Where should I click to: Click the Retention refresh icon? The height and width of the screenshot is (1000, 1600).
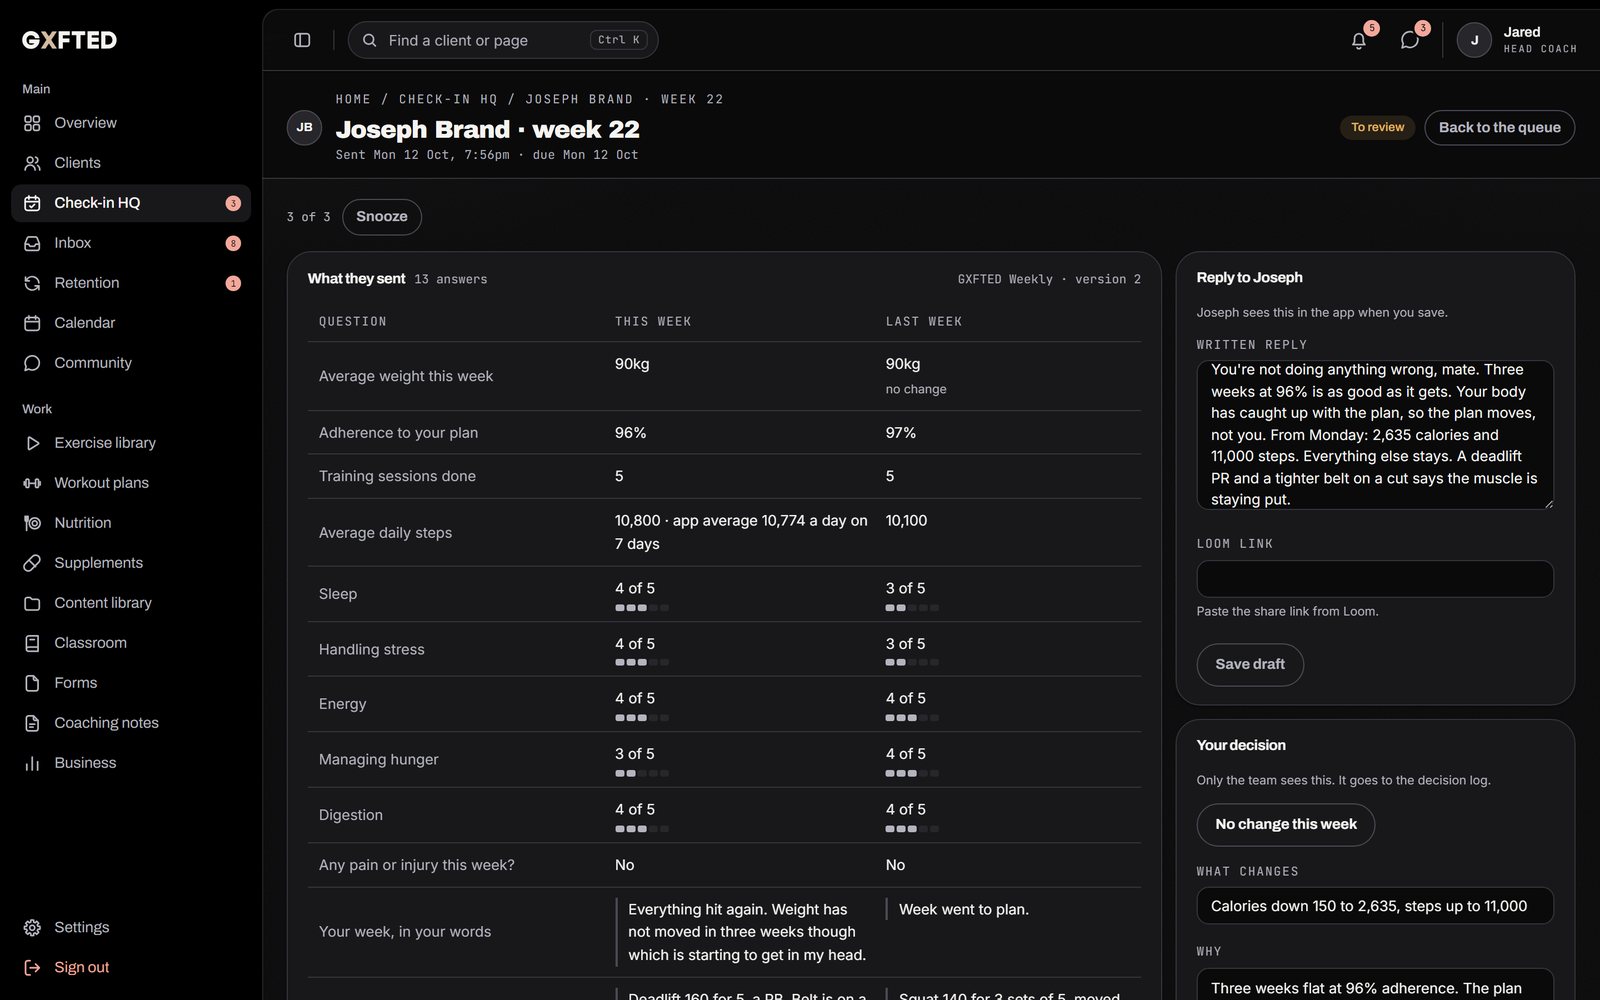point(32,283)
